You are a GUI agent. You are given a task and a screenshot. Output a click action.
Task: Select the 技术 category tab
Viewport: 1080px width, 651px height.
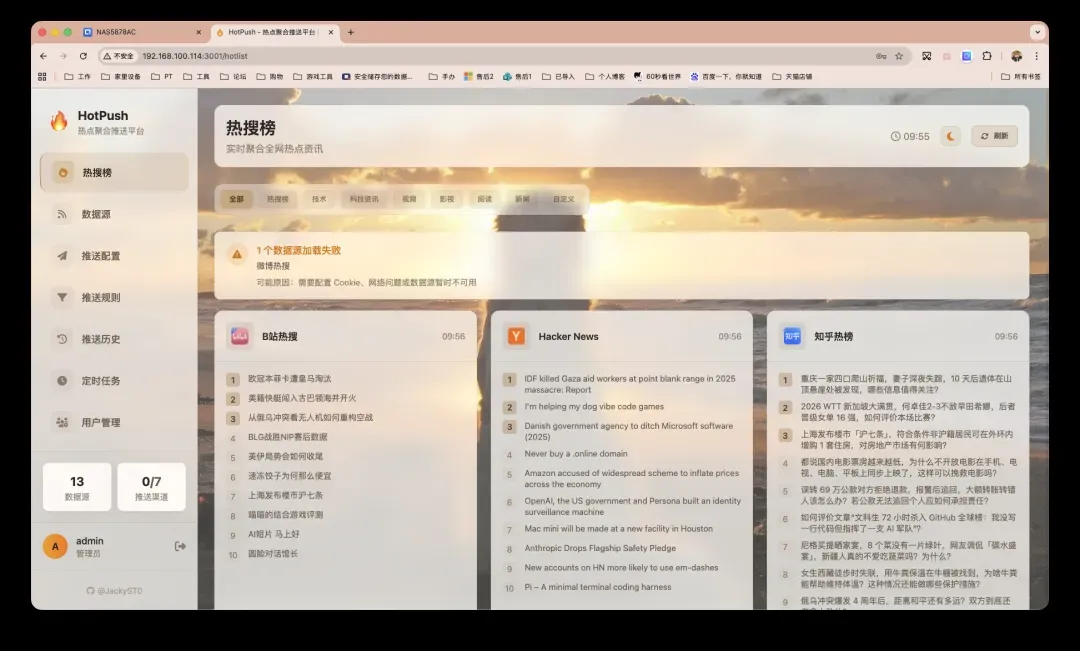point(319,199)
